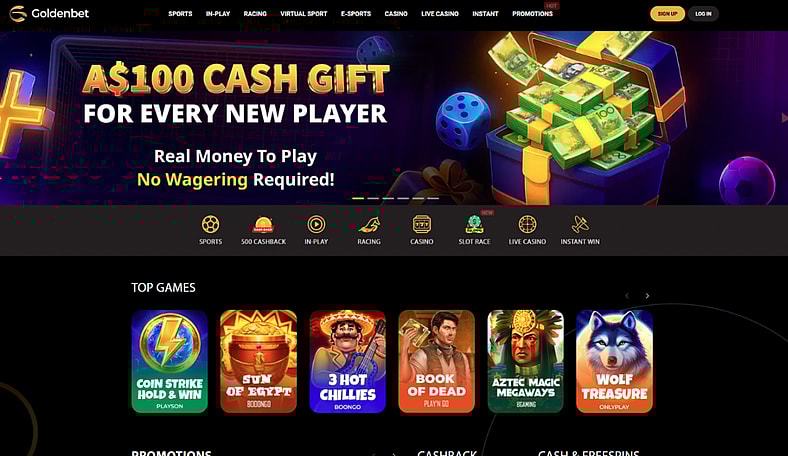Launch the Book of Dead game

436,361
